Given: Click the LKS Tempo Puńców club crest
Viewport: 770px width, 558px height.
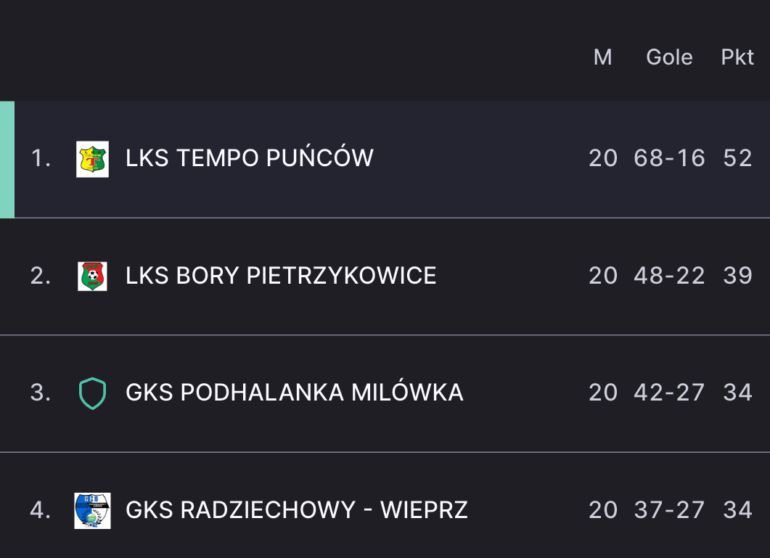Looking at the screenshot, I should 92,159.
